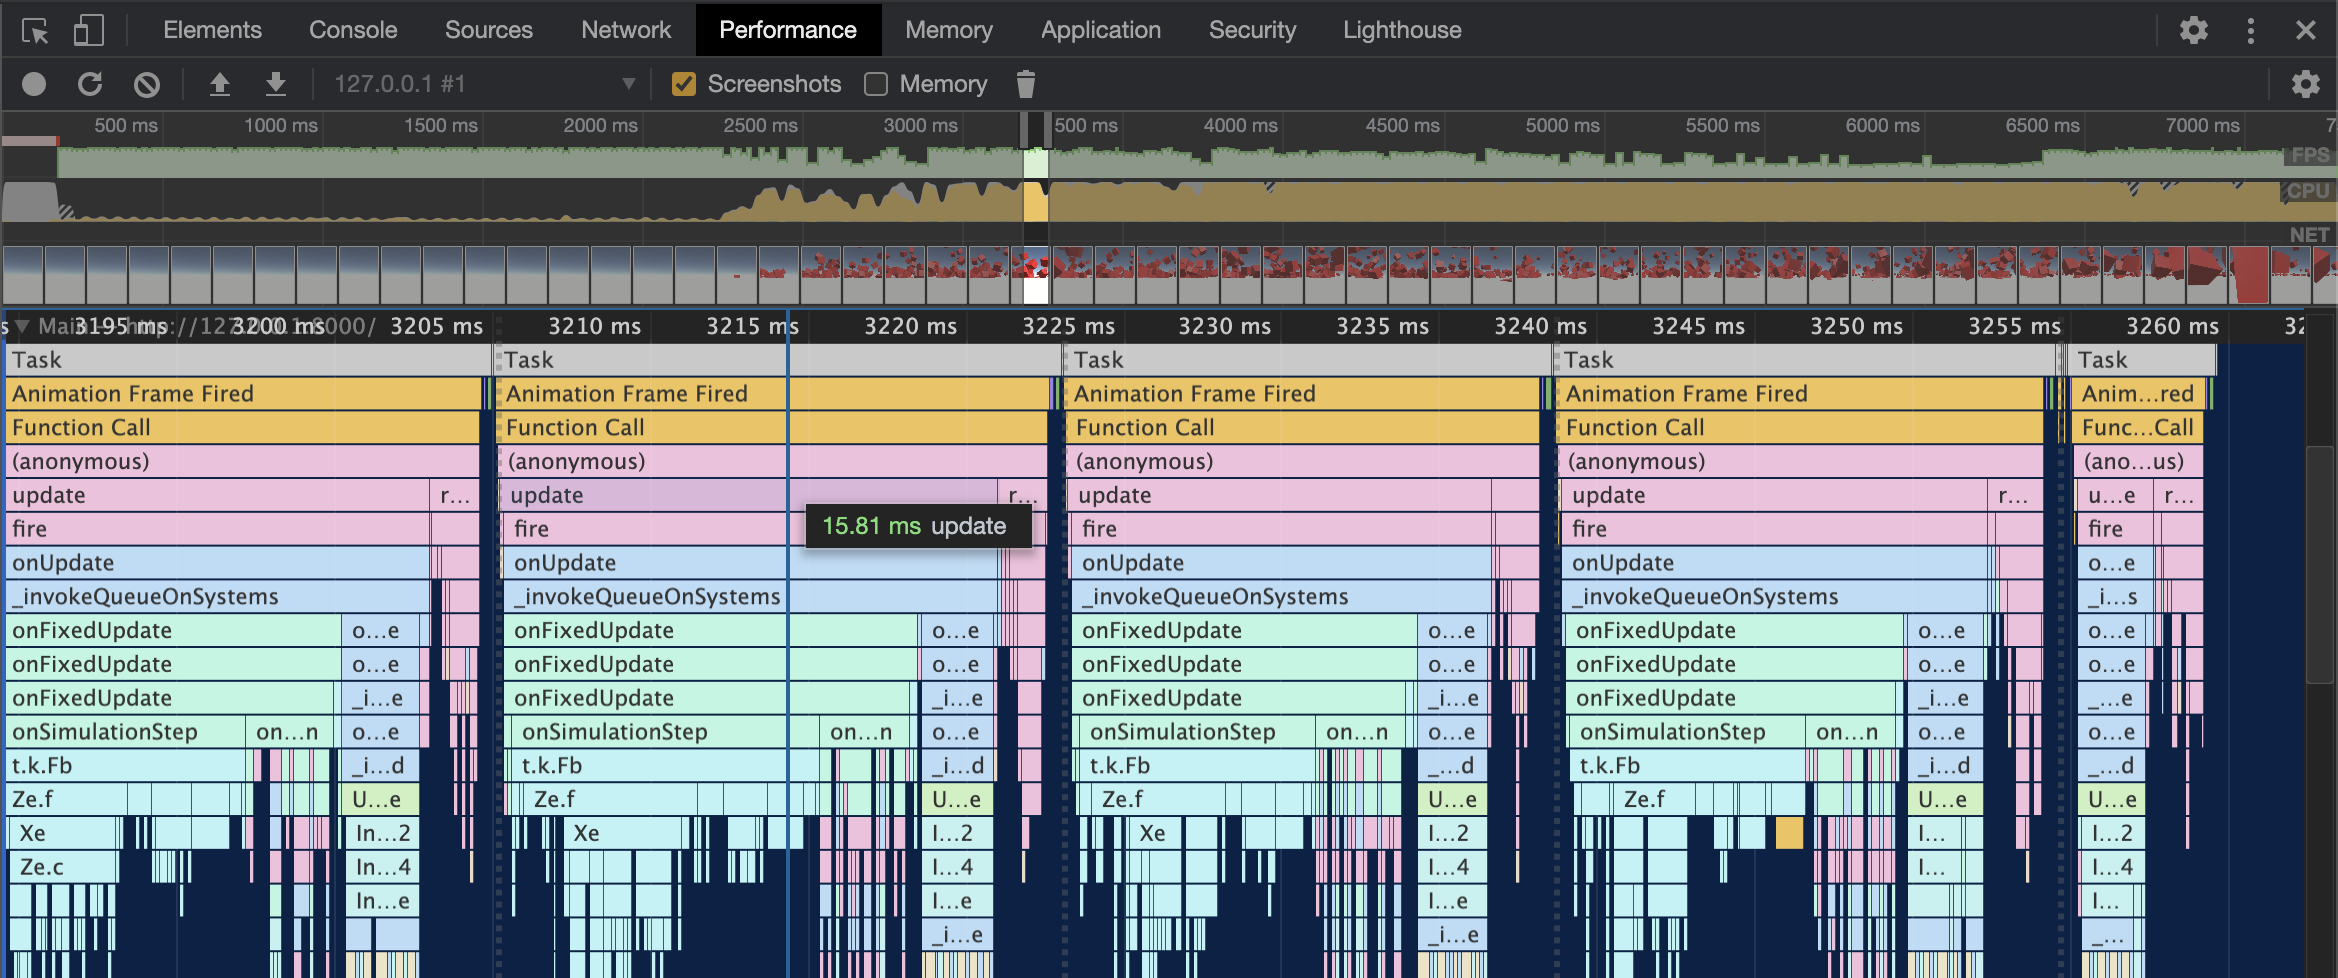Click the flame chart vertical scrollbar

coord(2319,565)
